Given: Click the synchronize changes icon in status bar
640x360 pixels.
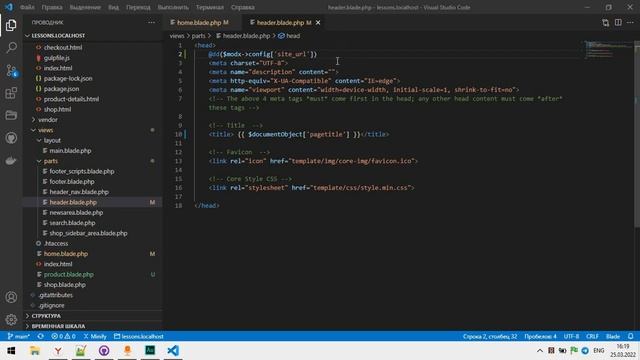Looking at the screenshot, I should tap(40, 336).
